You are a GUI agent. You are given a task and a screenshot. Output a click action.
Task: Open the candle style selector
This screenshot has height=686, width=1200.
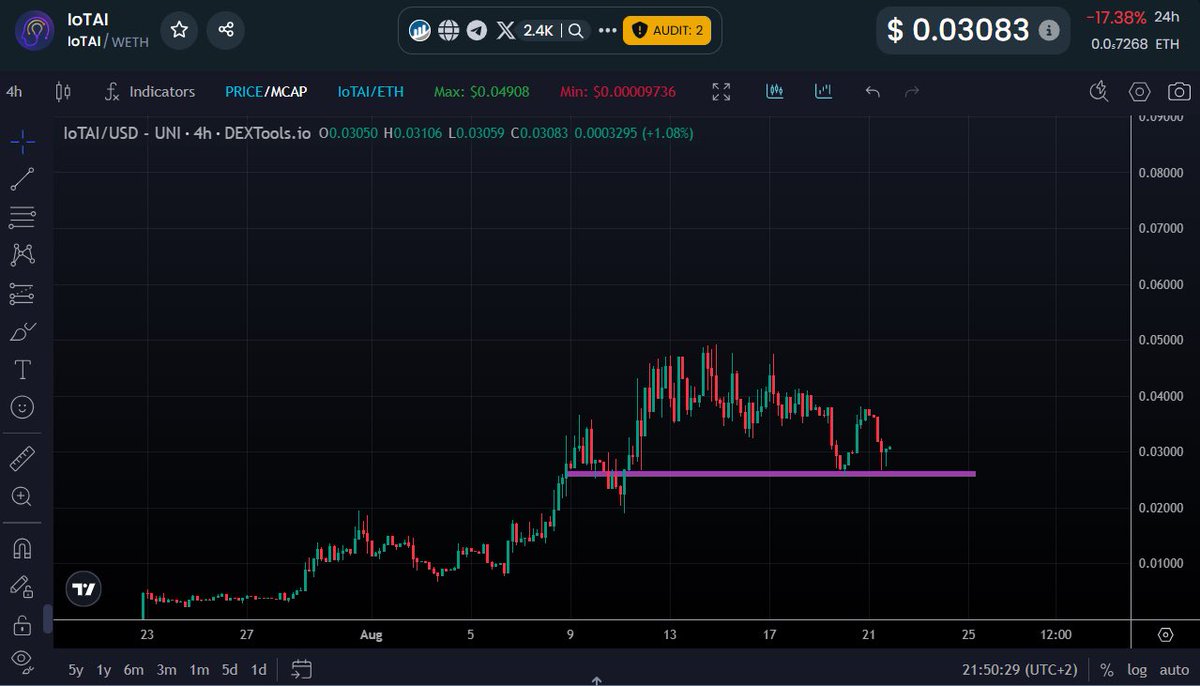(62, 91)
